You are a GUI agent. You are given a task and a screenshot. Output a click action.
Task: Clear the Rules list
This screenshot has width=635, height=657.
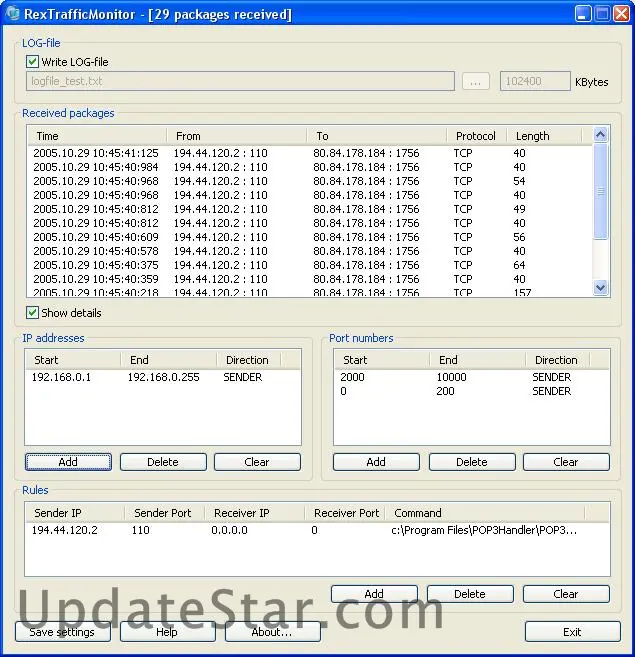tap(565, 593)
